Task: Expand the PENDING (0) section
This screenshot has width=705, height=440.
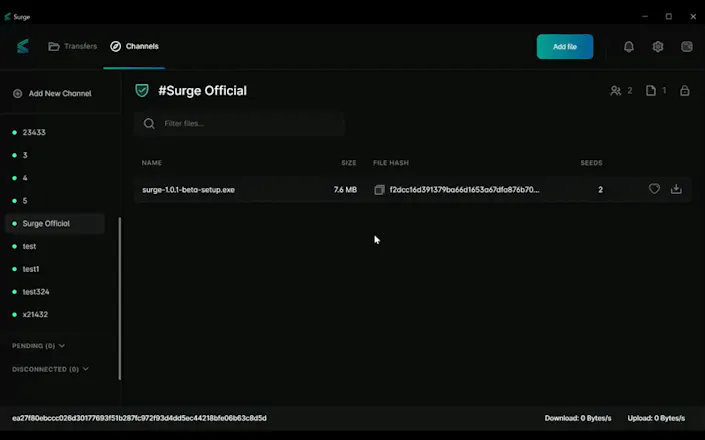Action: (x=39, y=346)
